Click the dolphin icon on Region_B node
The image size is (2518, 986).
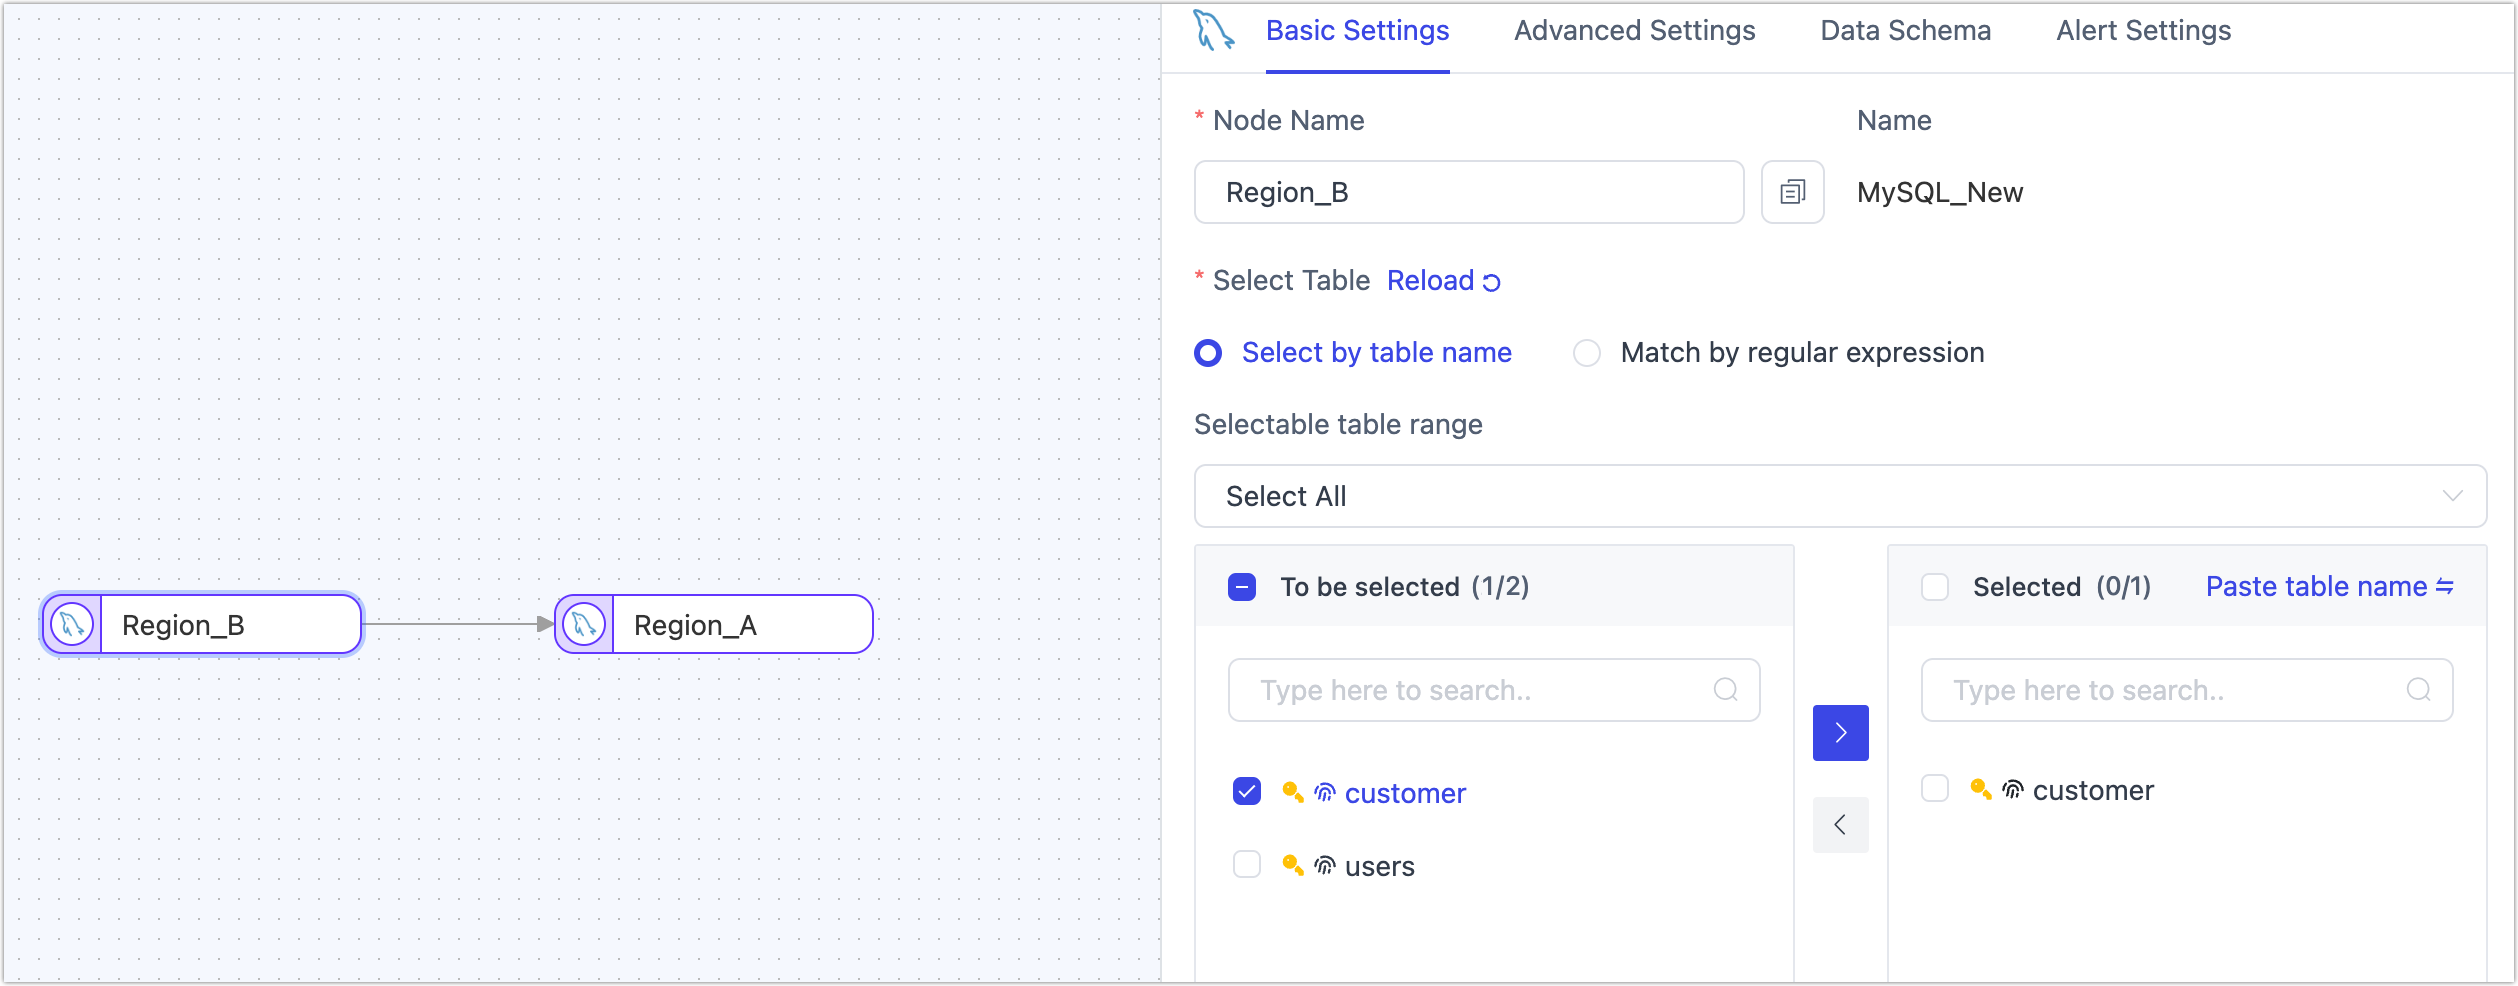pos(71,623)
